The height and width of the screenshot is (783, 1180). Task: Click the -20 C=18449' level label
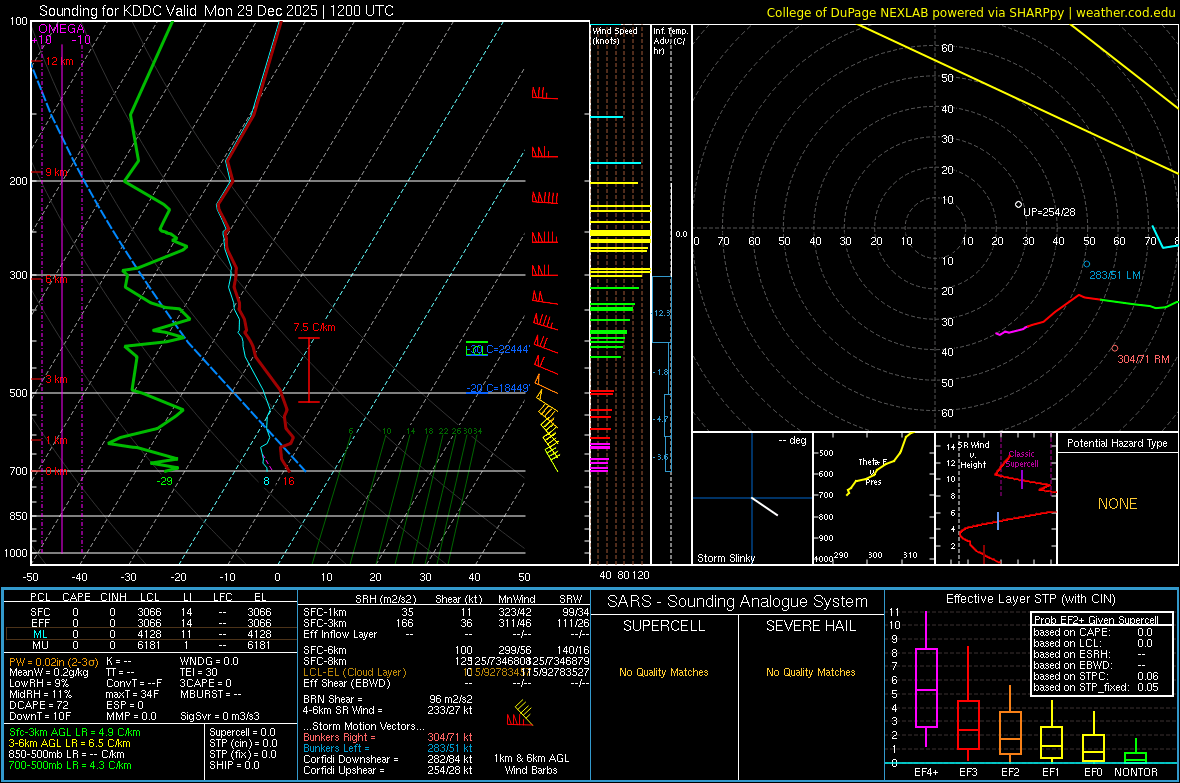tap(497, 388)
